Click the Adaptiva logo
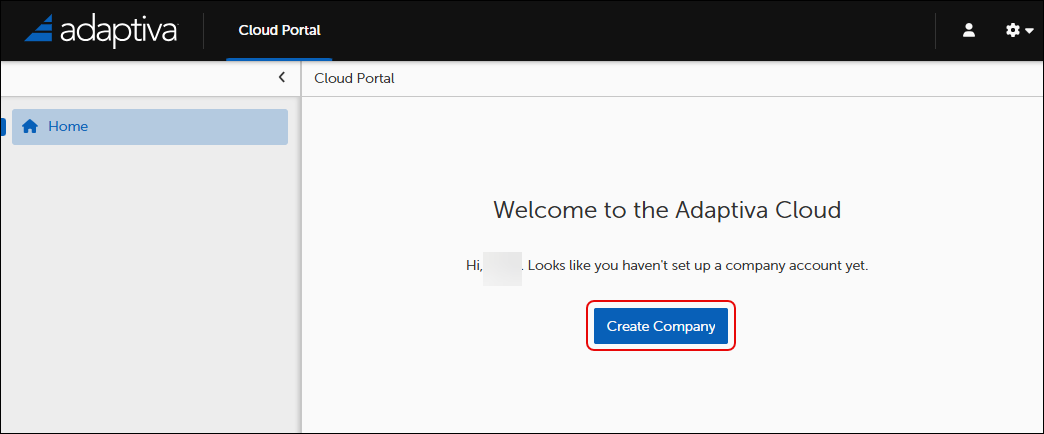Screen dimensions: 1044x434 coord(101,31)
